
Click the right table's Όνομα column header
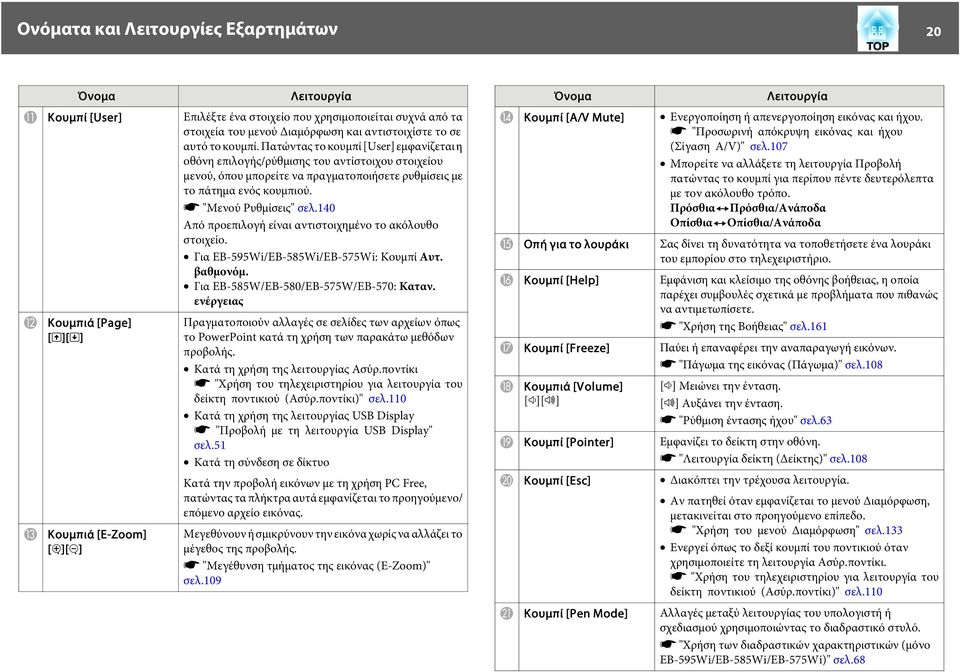click(573, 96)
